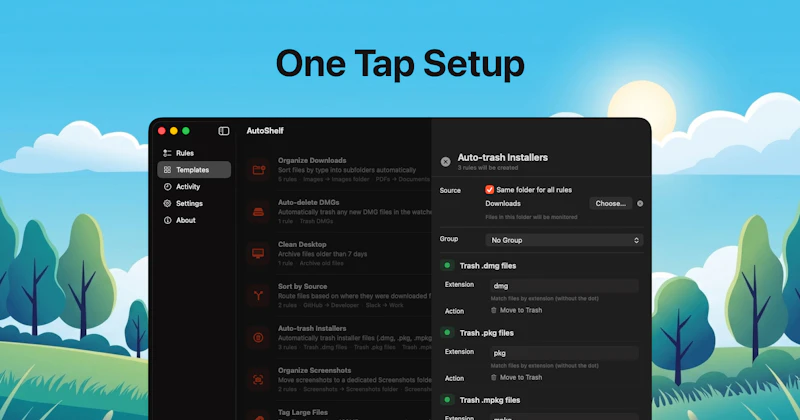Image resolution: width=800 pixels, height=420 pixels.
Task: Edit the pkg extension field
Action: [x=564, y=353]
